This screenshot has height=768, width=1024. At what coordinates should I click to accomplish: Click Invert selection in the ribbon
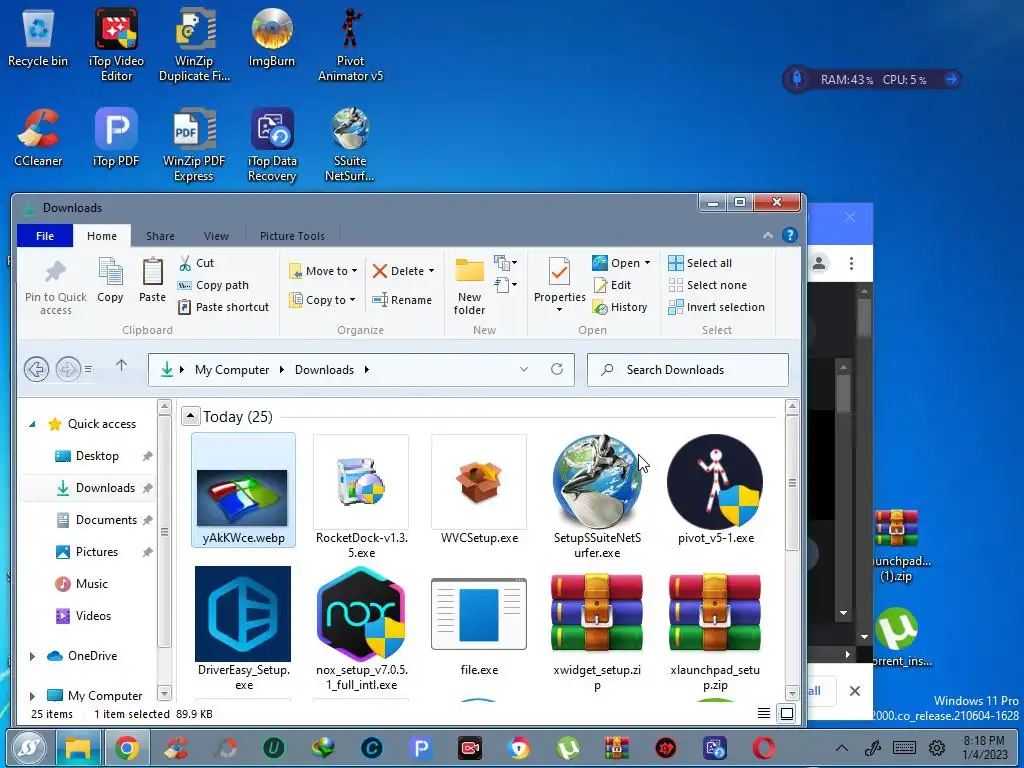[x=716, y=307]
